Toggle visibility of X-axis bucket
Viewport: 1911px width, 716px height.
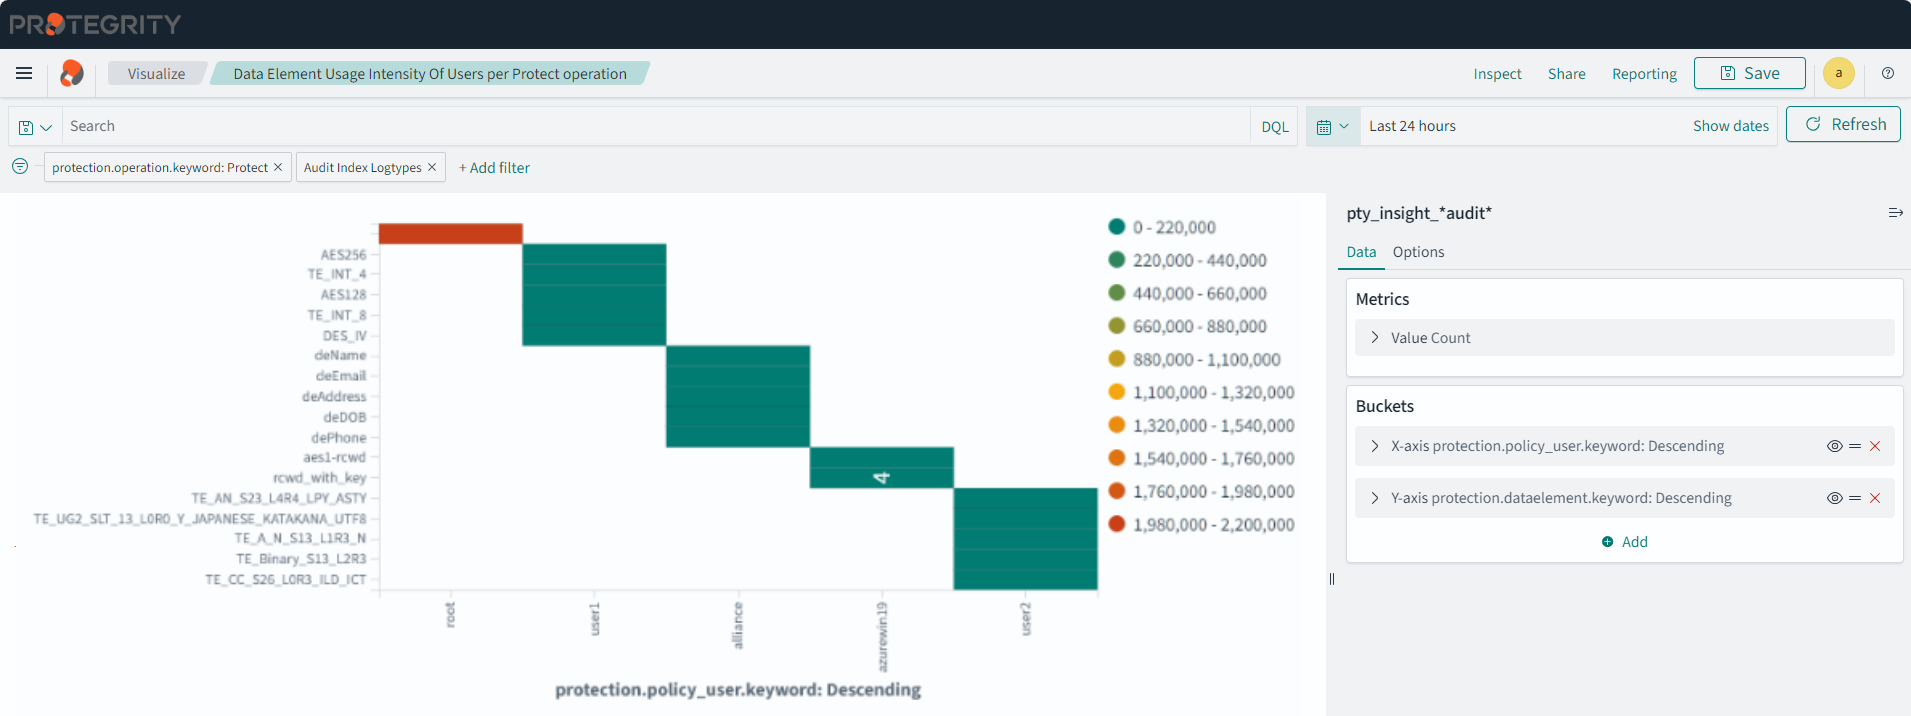coord(1834,446)
